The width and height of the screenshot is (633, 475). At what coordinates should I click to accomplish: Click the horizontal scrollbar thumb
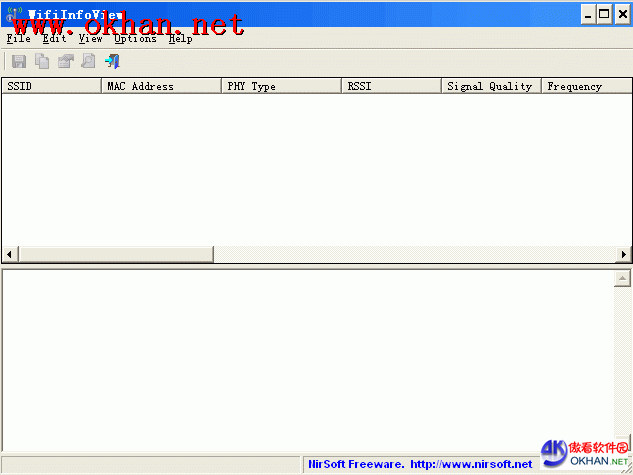[116, 254]
